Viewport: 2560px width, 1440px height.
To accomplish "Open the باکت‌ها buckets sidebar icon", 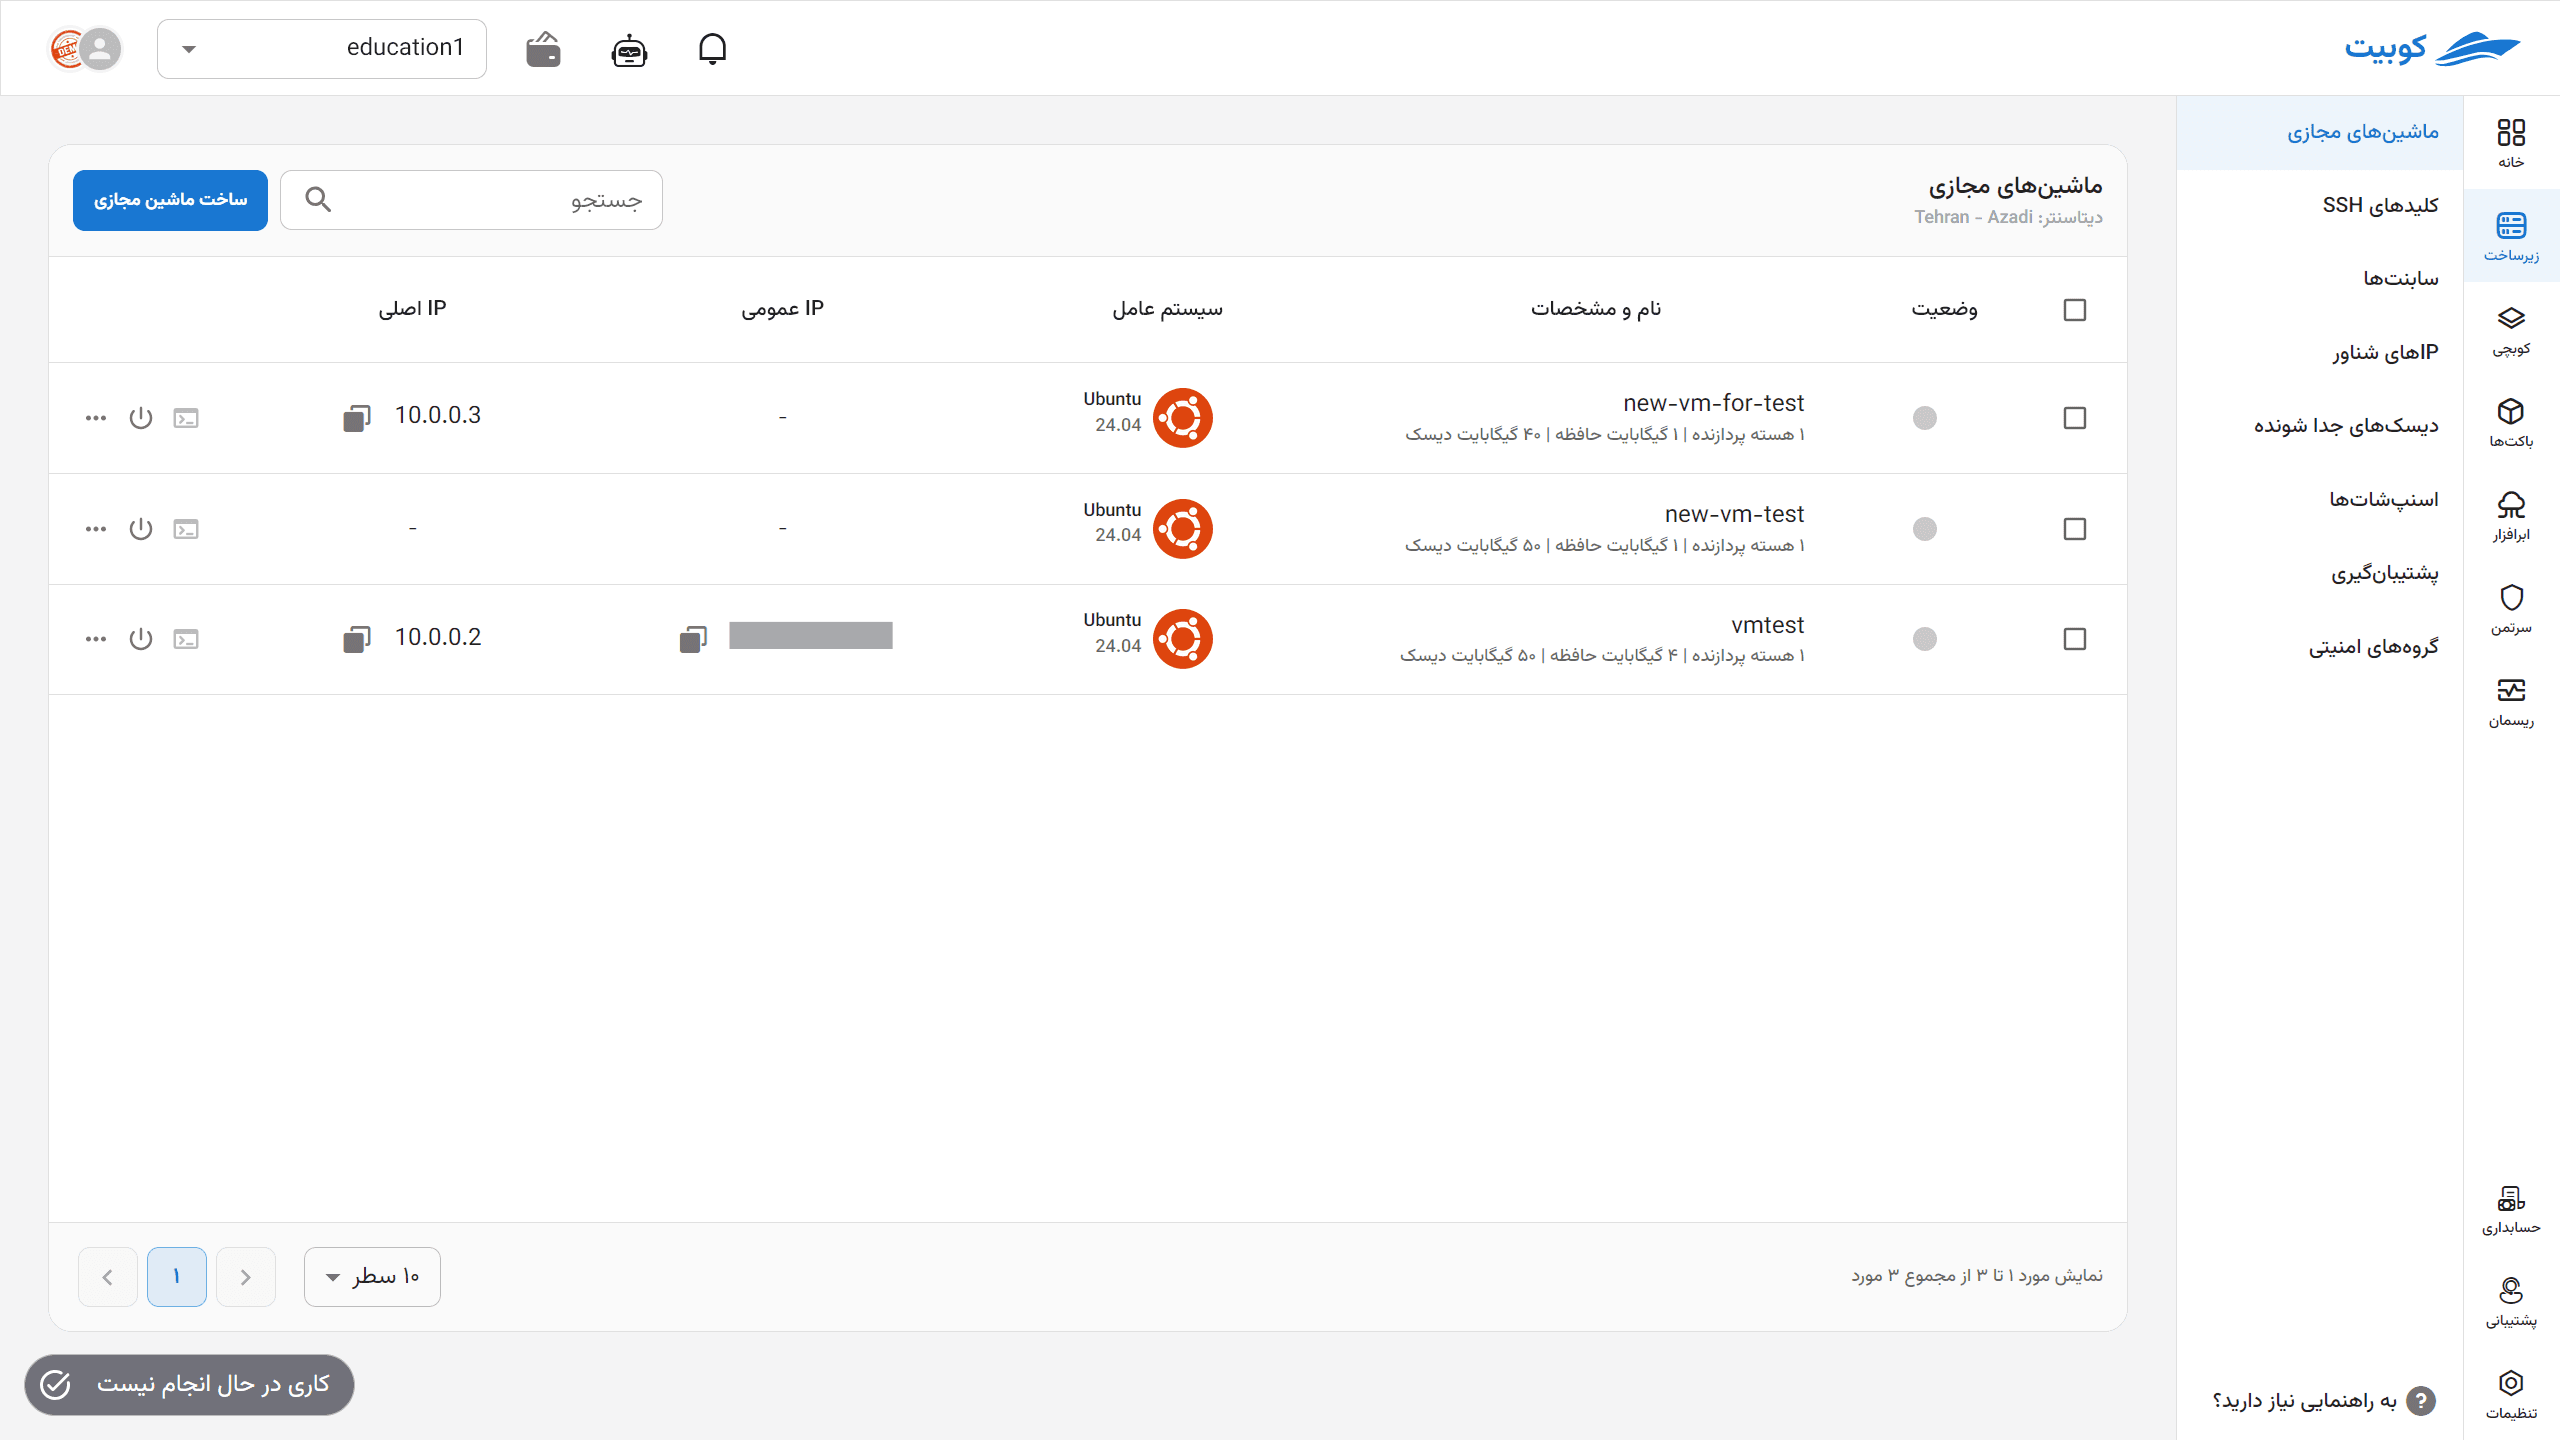I will pyautogui.click(x=2511, y=423).
